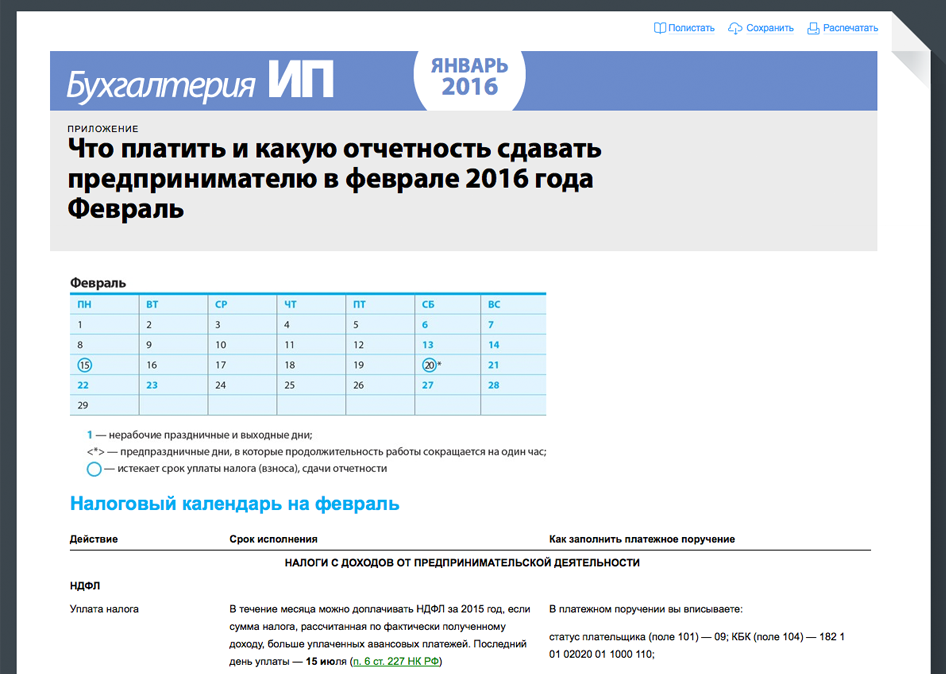Click the Как заполнить платежное поручение header
Viewport: 946px width, 674px height.
click(x=642, y=539)
